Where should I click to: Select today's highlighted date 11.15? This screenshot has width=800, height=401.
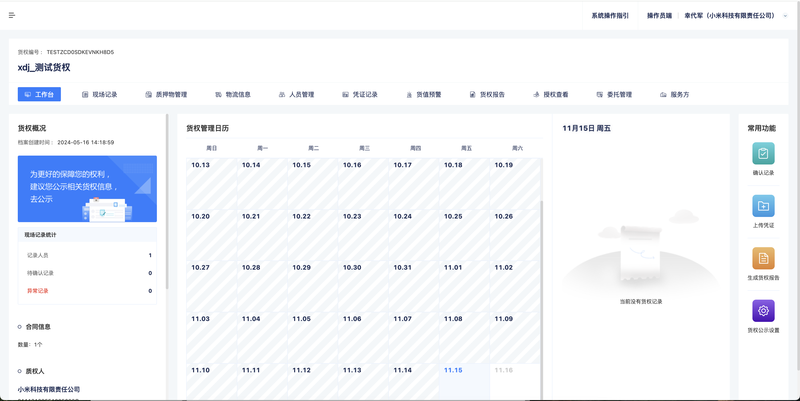464,382
